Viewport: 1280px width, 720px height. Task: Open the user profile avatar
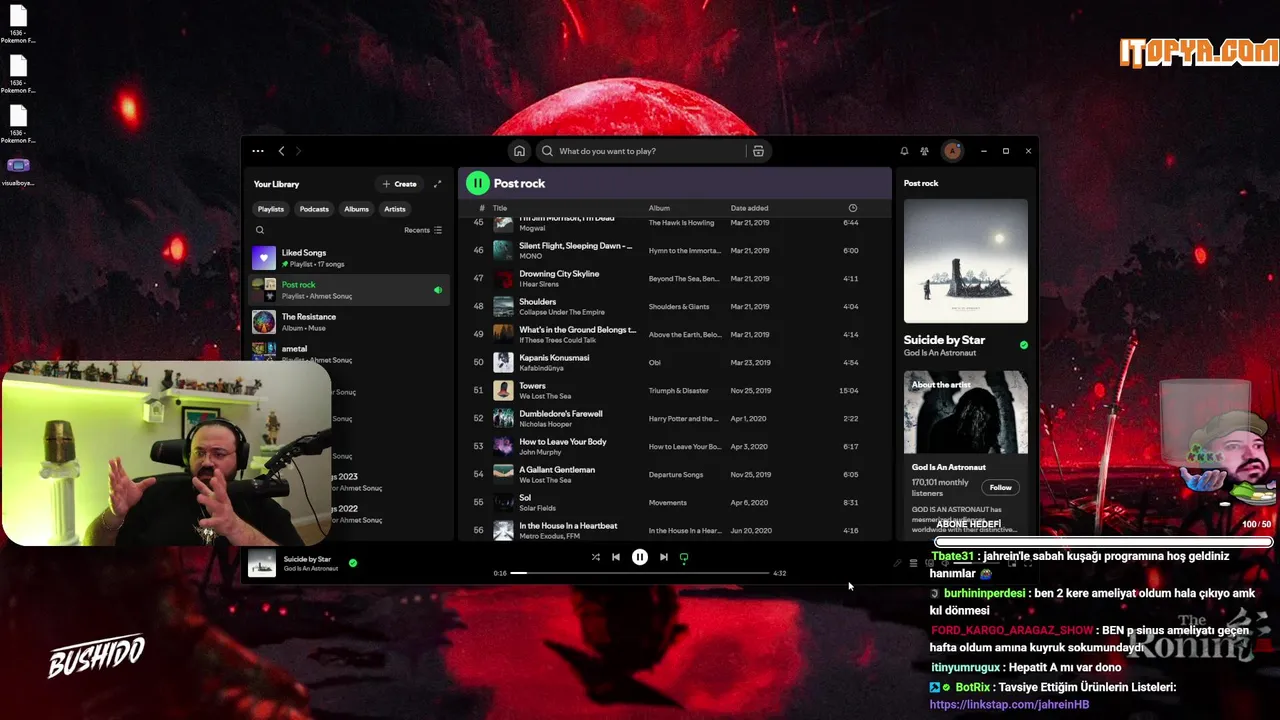(952, 151)
